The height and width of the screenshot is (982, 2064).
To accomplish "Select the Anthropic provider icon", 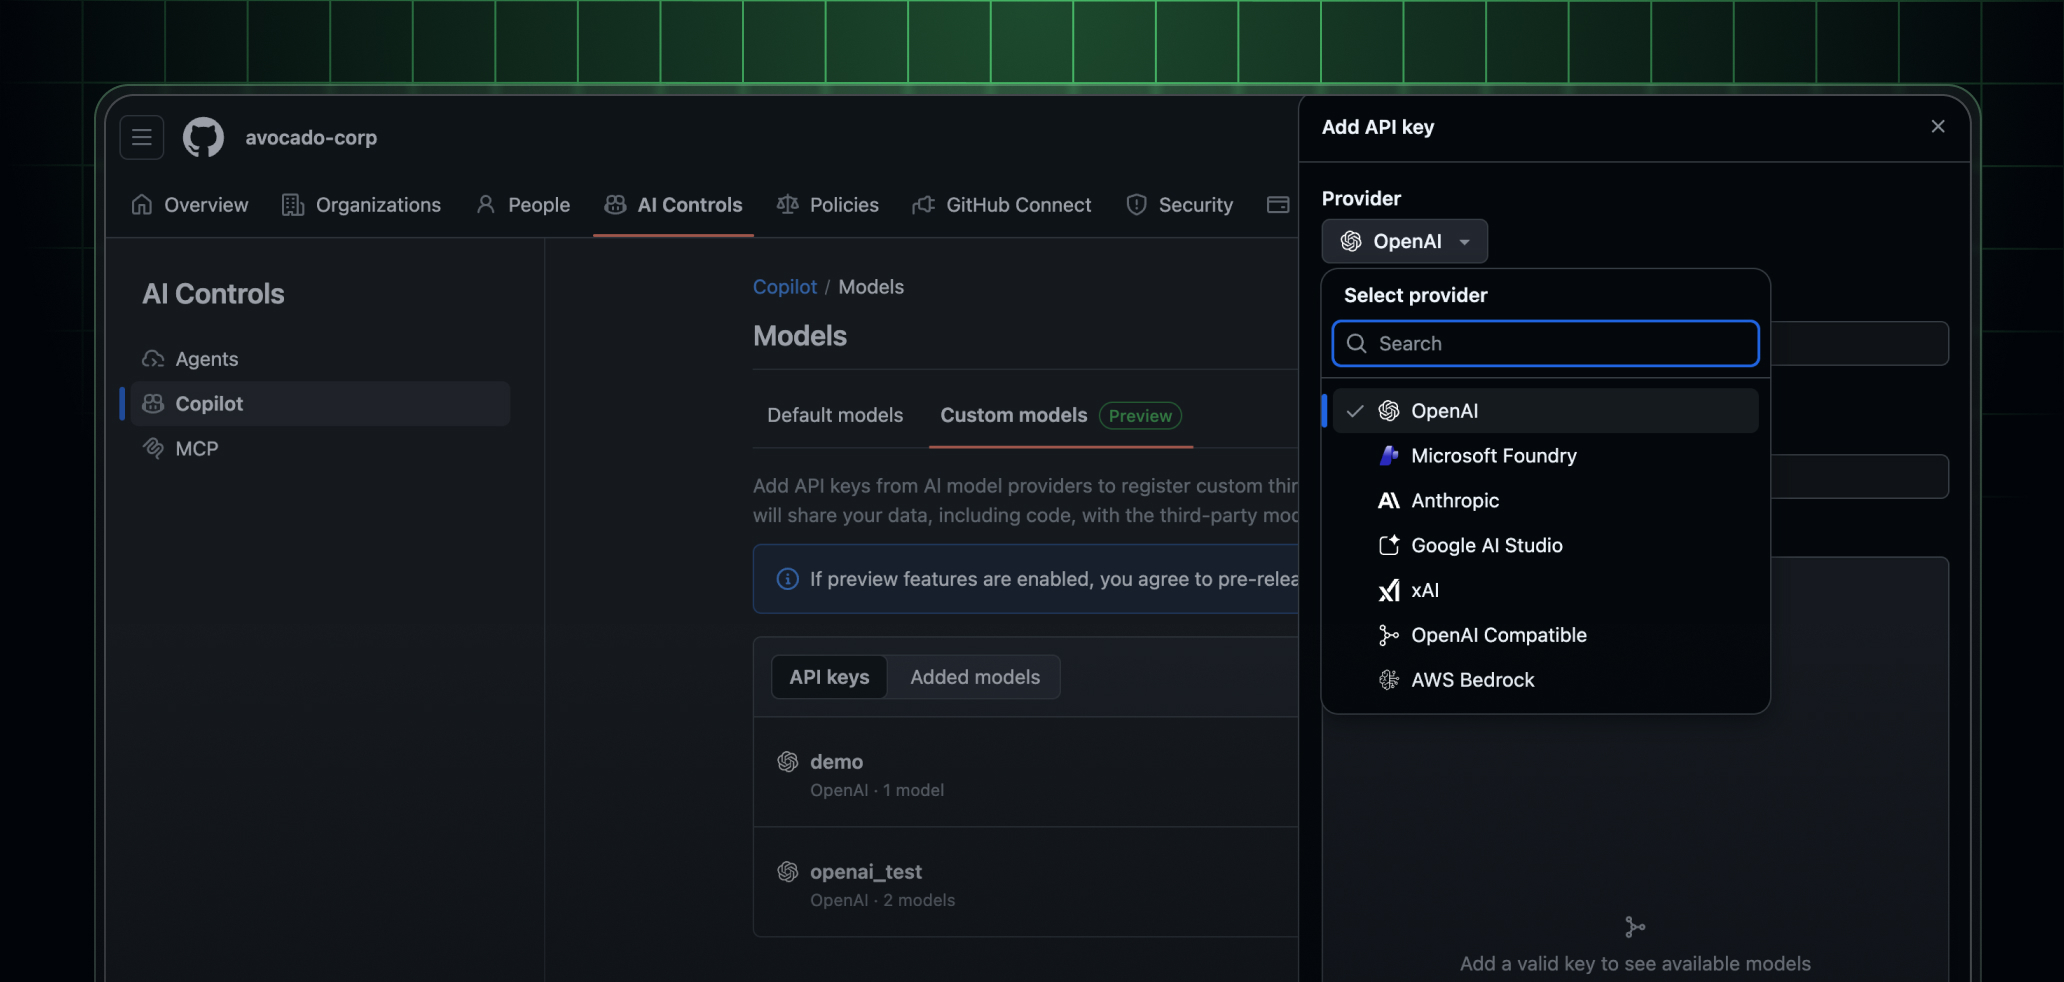I will tap(1389, 501).
